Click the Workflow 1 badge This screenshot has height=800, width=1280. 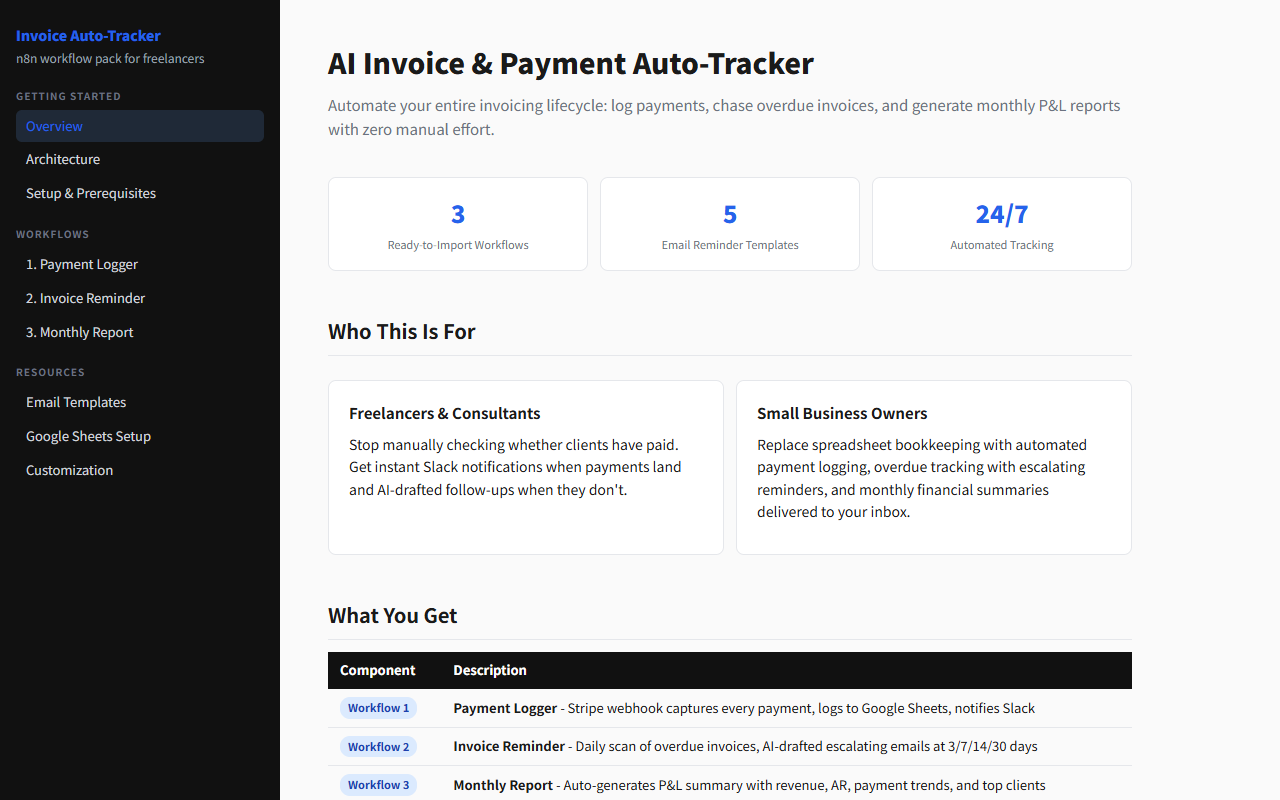[378, 708]
